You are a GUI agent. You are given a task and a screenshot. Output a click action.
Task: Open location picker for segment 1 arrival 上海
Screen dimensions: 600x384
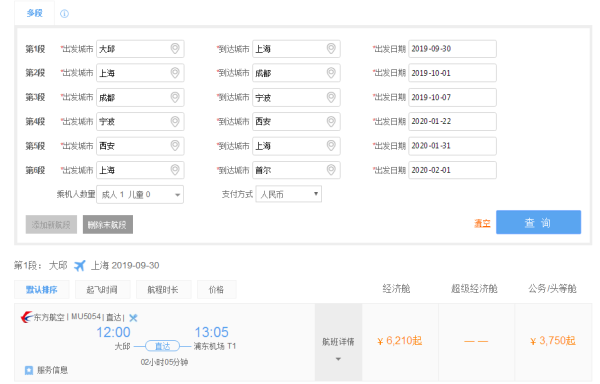(x=331, y=49)
